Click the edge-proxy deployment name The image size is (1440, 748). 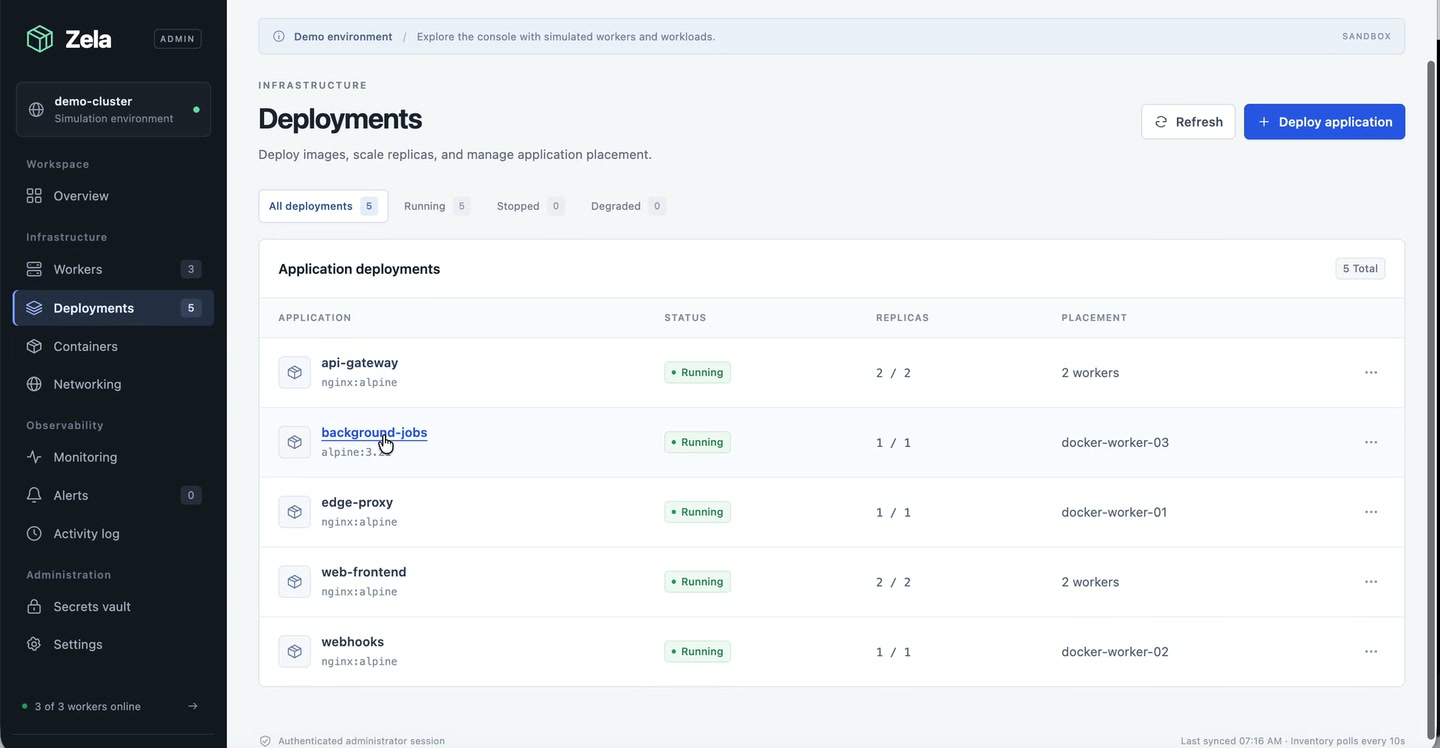(357, 503)
